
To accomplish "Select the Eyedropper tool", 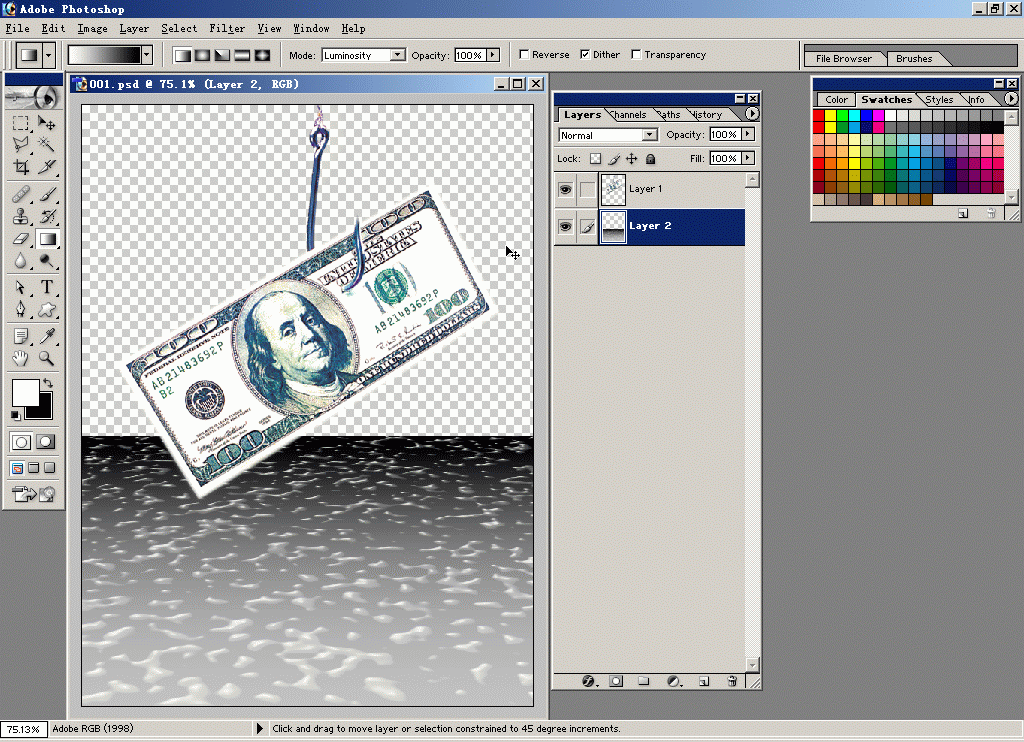I will click(46, 336).
